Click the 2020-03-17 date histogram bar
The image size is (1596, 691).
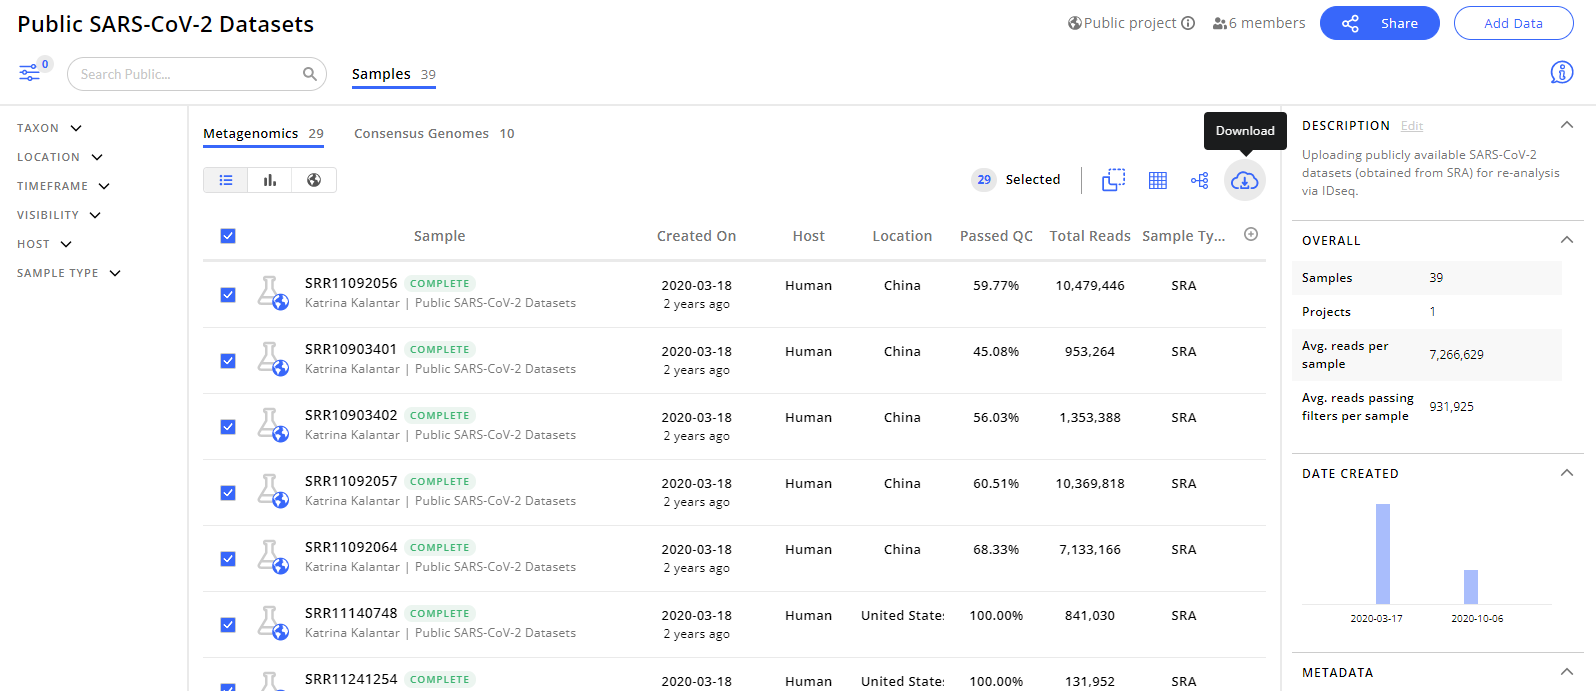tap(1383, 554)
